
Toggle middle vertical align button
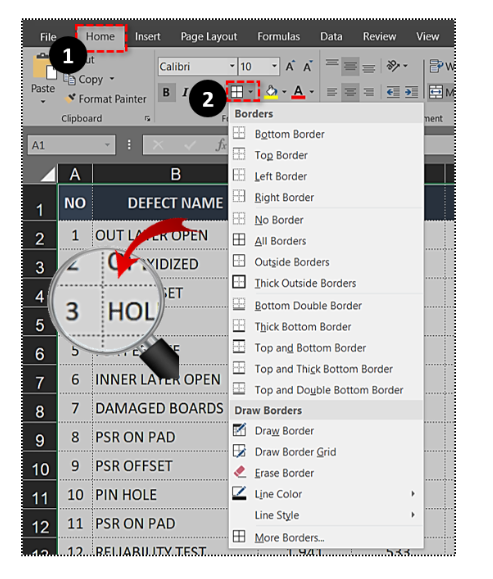(350, 66)
